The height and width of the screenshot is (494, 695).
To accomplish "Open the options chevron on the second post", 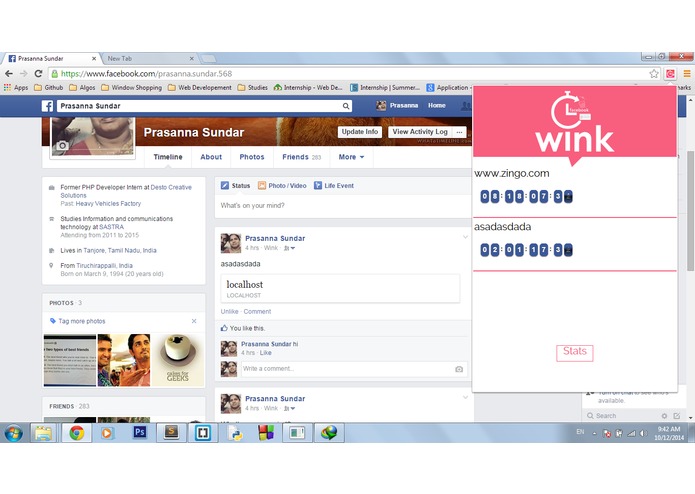I will pos(465,397).
